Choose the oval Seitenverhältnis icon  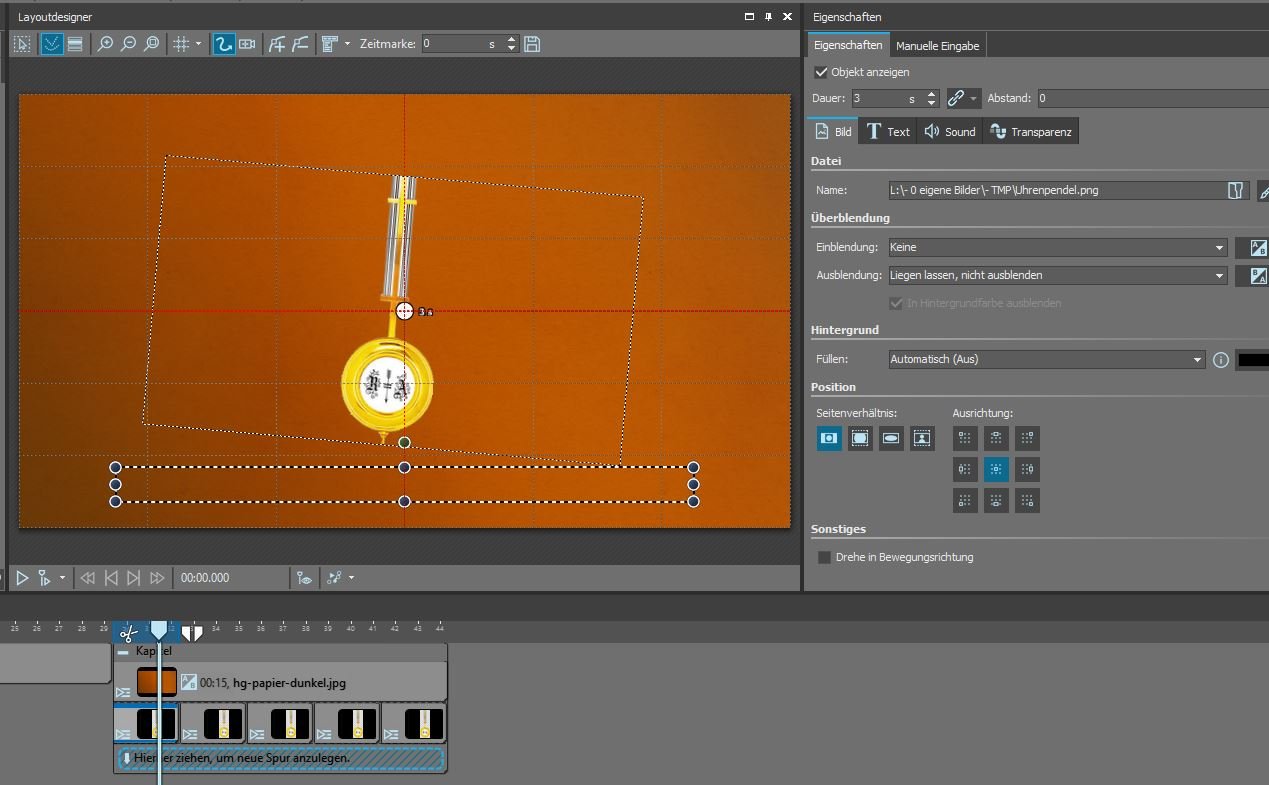[x=891, y=438]
